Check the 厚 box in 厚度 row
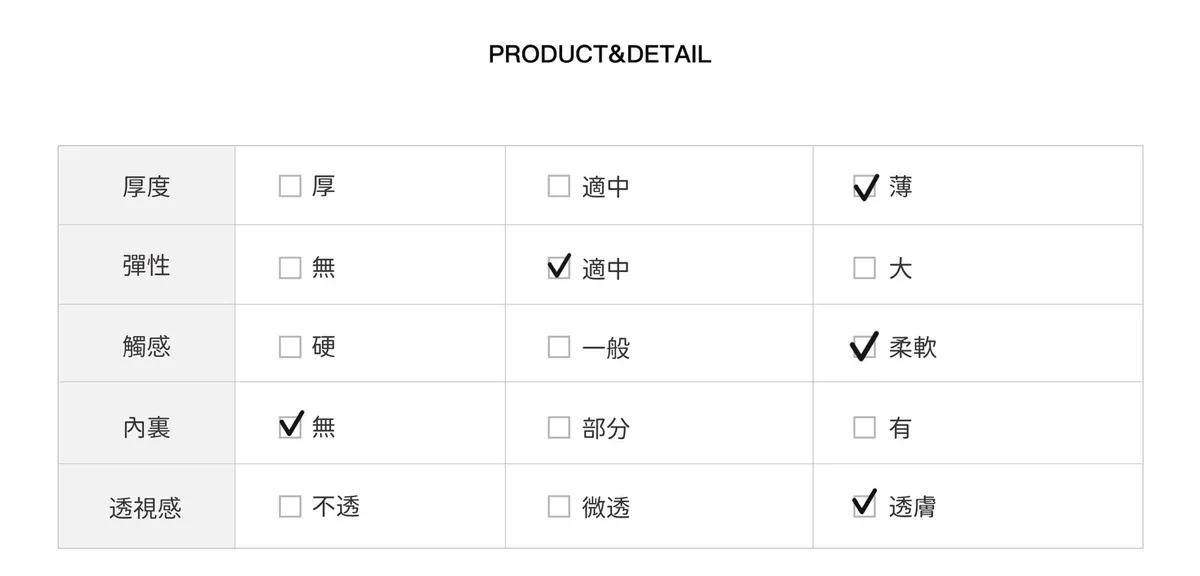This screenshot has width=1200, height=576. pos(290,187)
